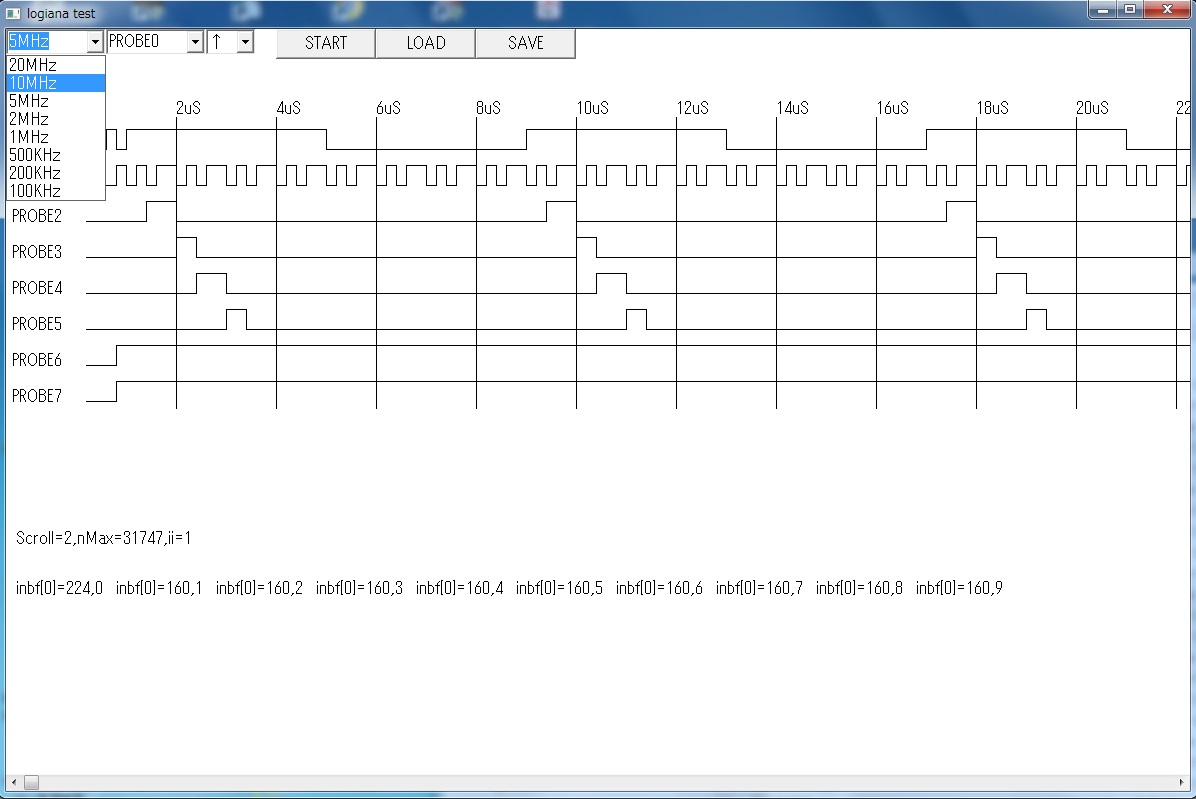Select 100KHz sampling rate

pyautogui.click(x=56, y=191)
